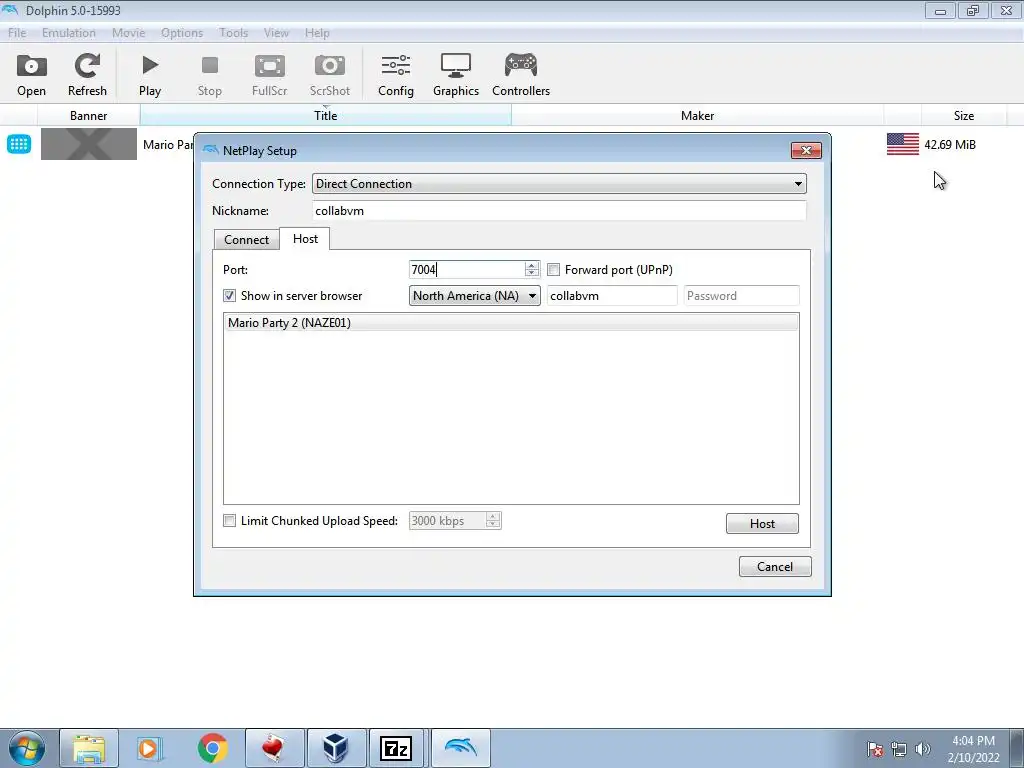Viewport: 1024px width, 768px height.
Task: Select the Host tab
Action: coord(305,238)
